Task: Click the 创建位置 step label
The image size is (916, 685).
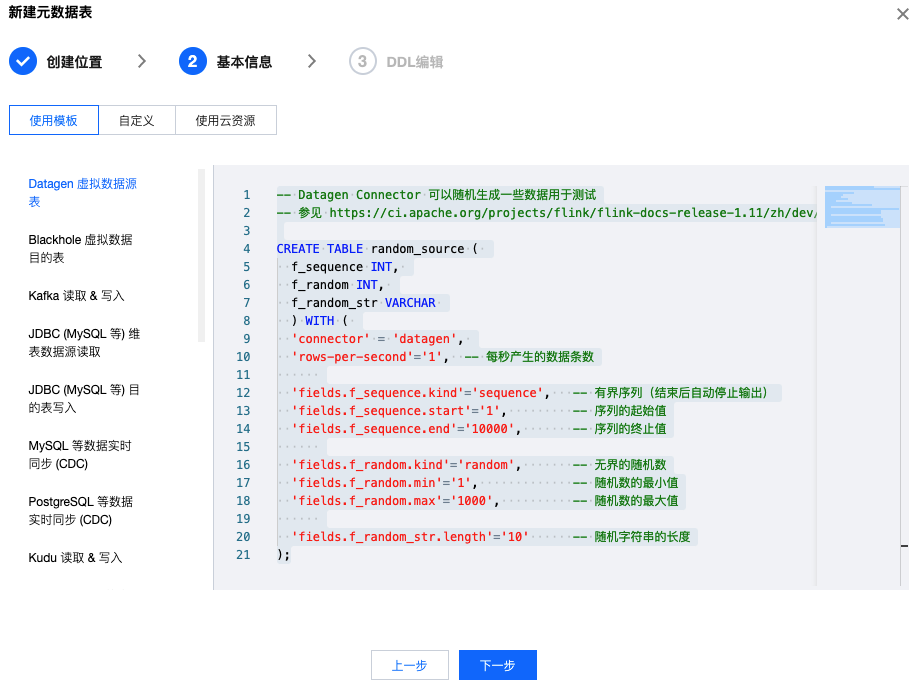Action: [74, 62]
